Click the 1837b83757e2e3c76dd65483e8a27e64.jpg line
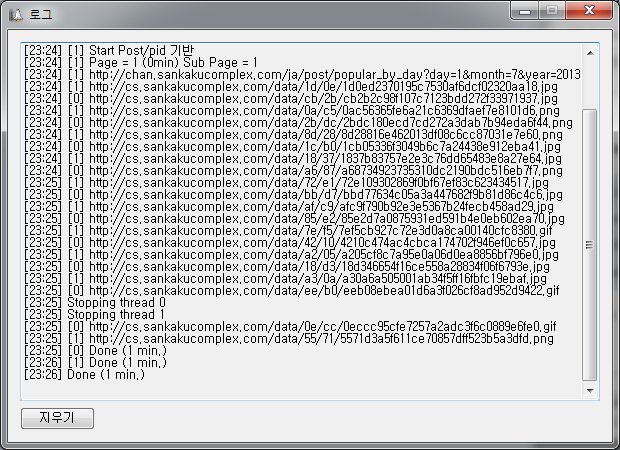This screenshot has height=450, width=620. (293, 159)
